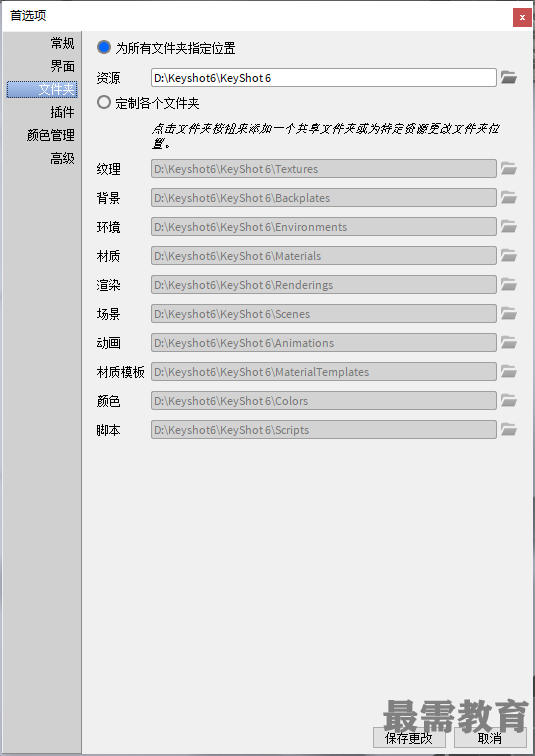
Task: Click the 材质模板 label text
Action: (x=120, y=372)
